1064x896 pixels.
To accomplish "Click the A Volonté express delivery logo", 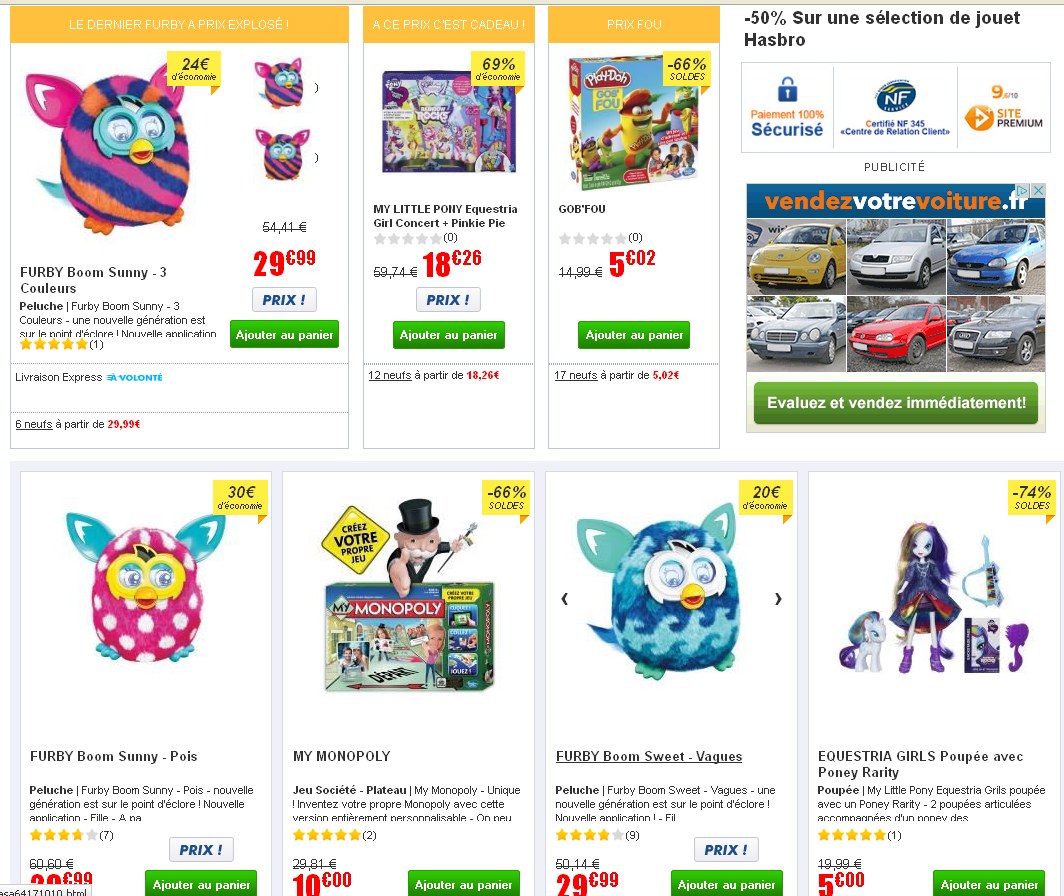I will (134, 377).
